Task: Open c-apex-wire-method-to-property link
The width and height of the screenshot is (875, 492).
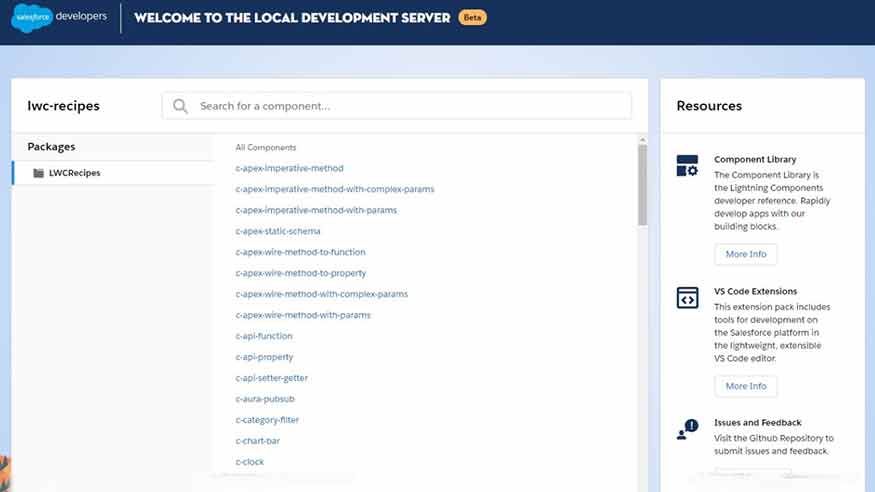Action: [300, 273]
